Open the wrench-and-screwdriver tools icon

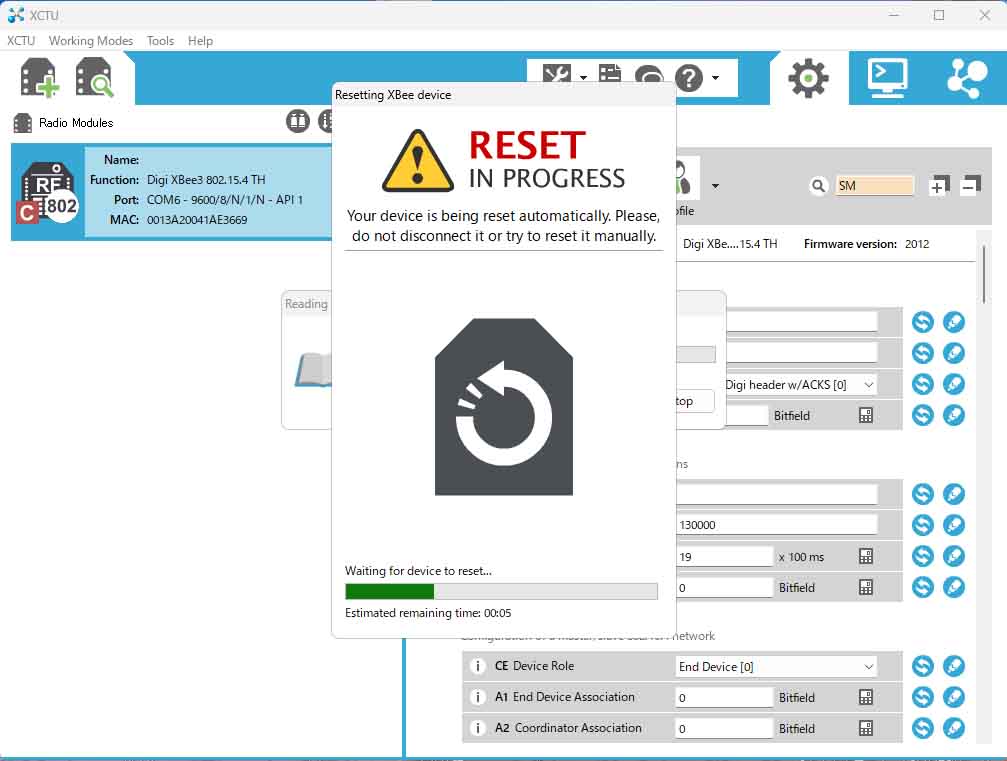tap(556, 76)
